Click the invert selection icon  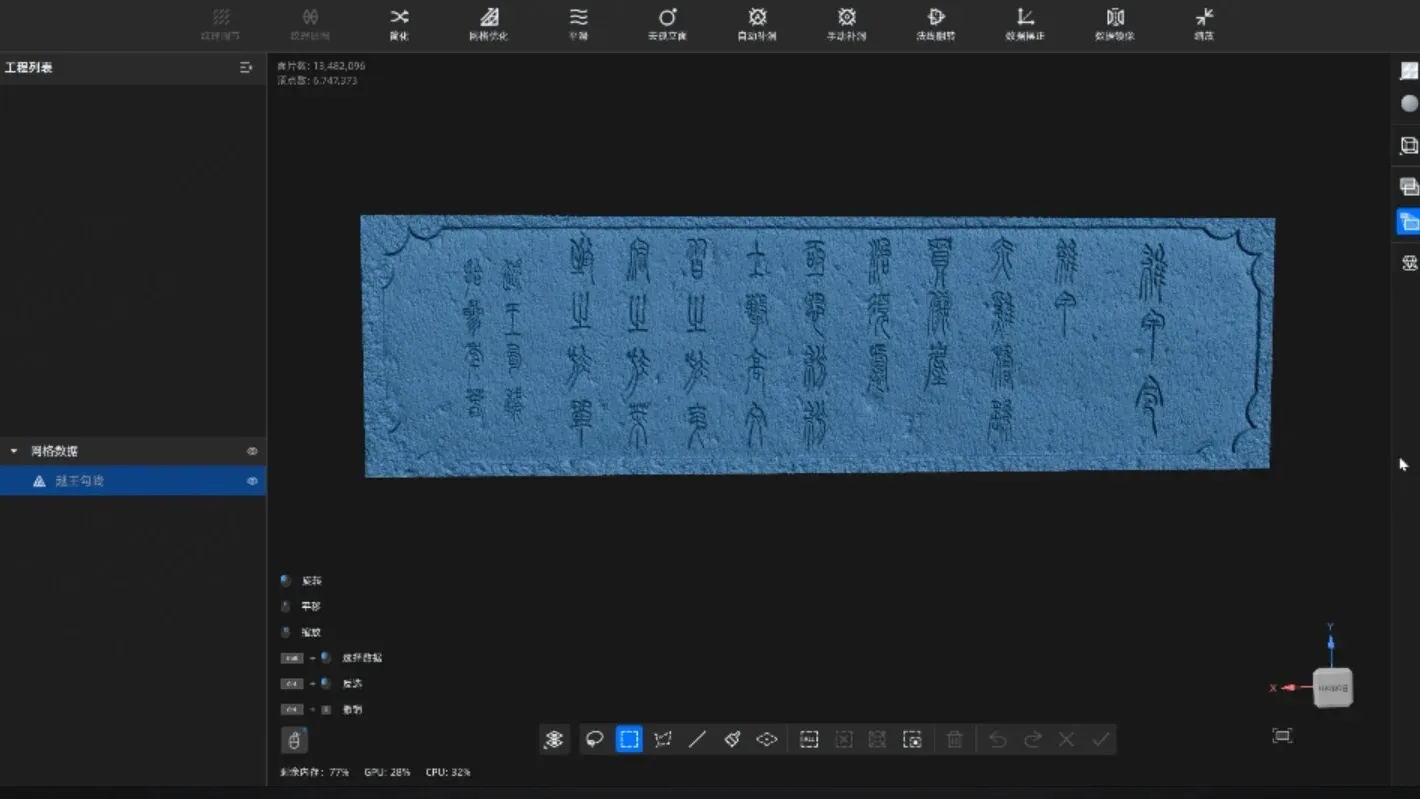pyautogui.click(x=877, y=739)
